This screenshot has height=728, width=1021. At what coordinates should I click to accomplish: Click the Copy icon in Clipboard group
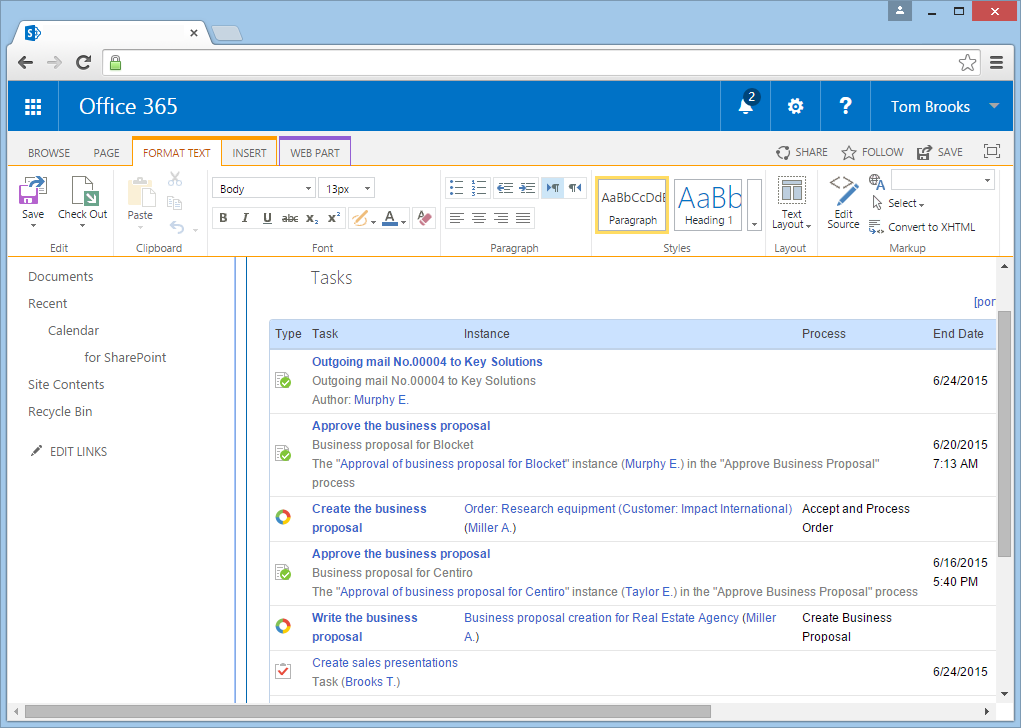[x=175, y=203]
